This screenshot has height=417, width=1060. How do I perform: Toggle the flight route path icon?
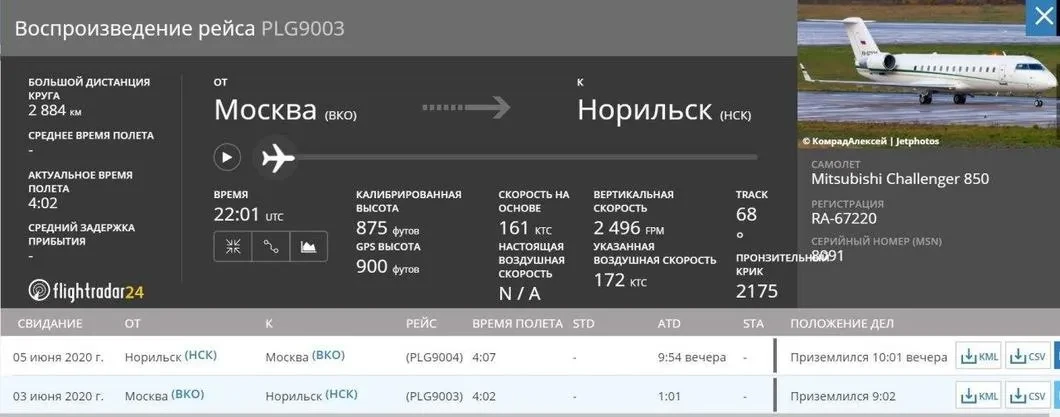[270, 246]
